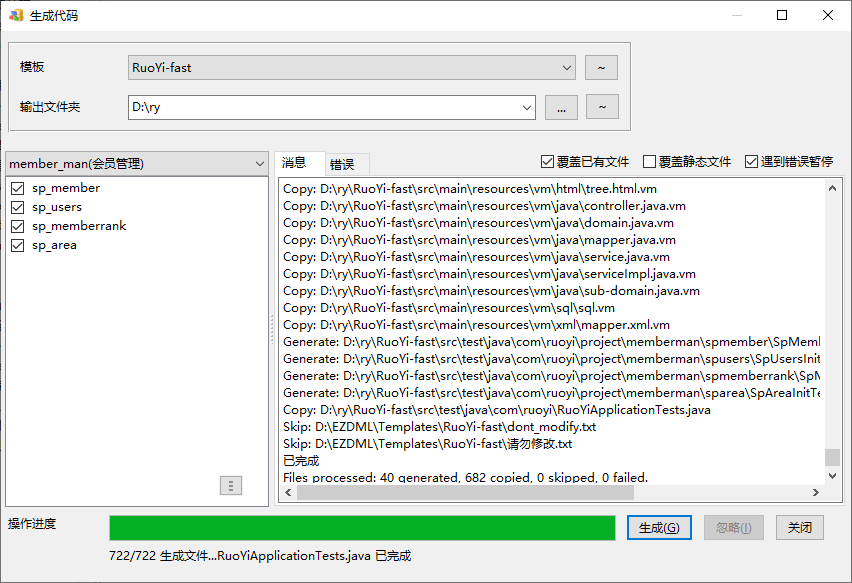Screen dimensions: 852x583
Task: Toggle the sp_memberrank table checkbox
Action: (x=17, y=226)
